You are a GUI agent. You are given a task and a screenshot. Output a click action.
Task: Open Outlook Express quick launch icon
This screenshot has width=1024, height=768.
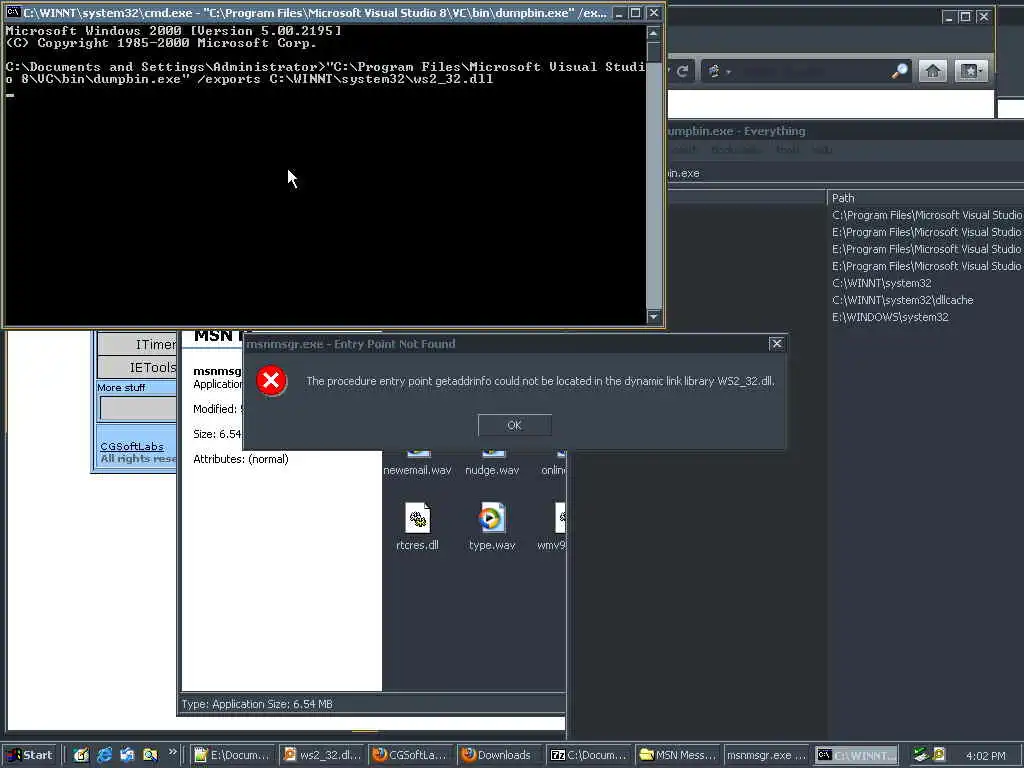click(127, 755)
